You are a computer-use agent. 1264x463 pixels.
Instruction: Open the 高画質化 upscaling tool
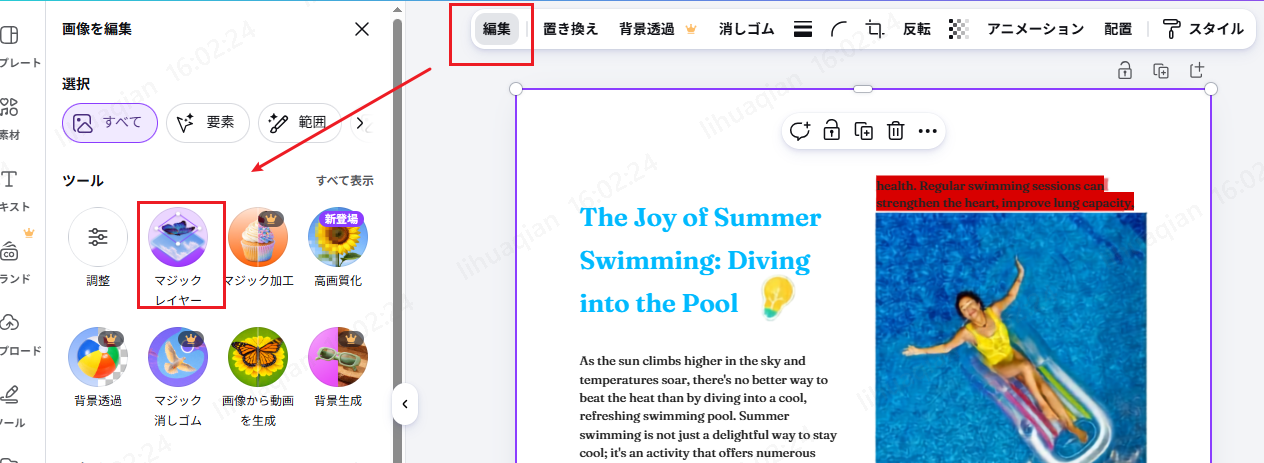pos(338,248)
